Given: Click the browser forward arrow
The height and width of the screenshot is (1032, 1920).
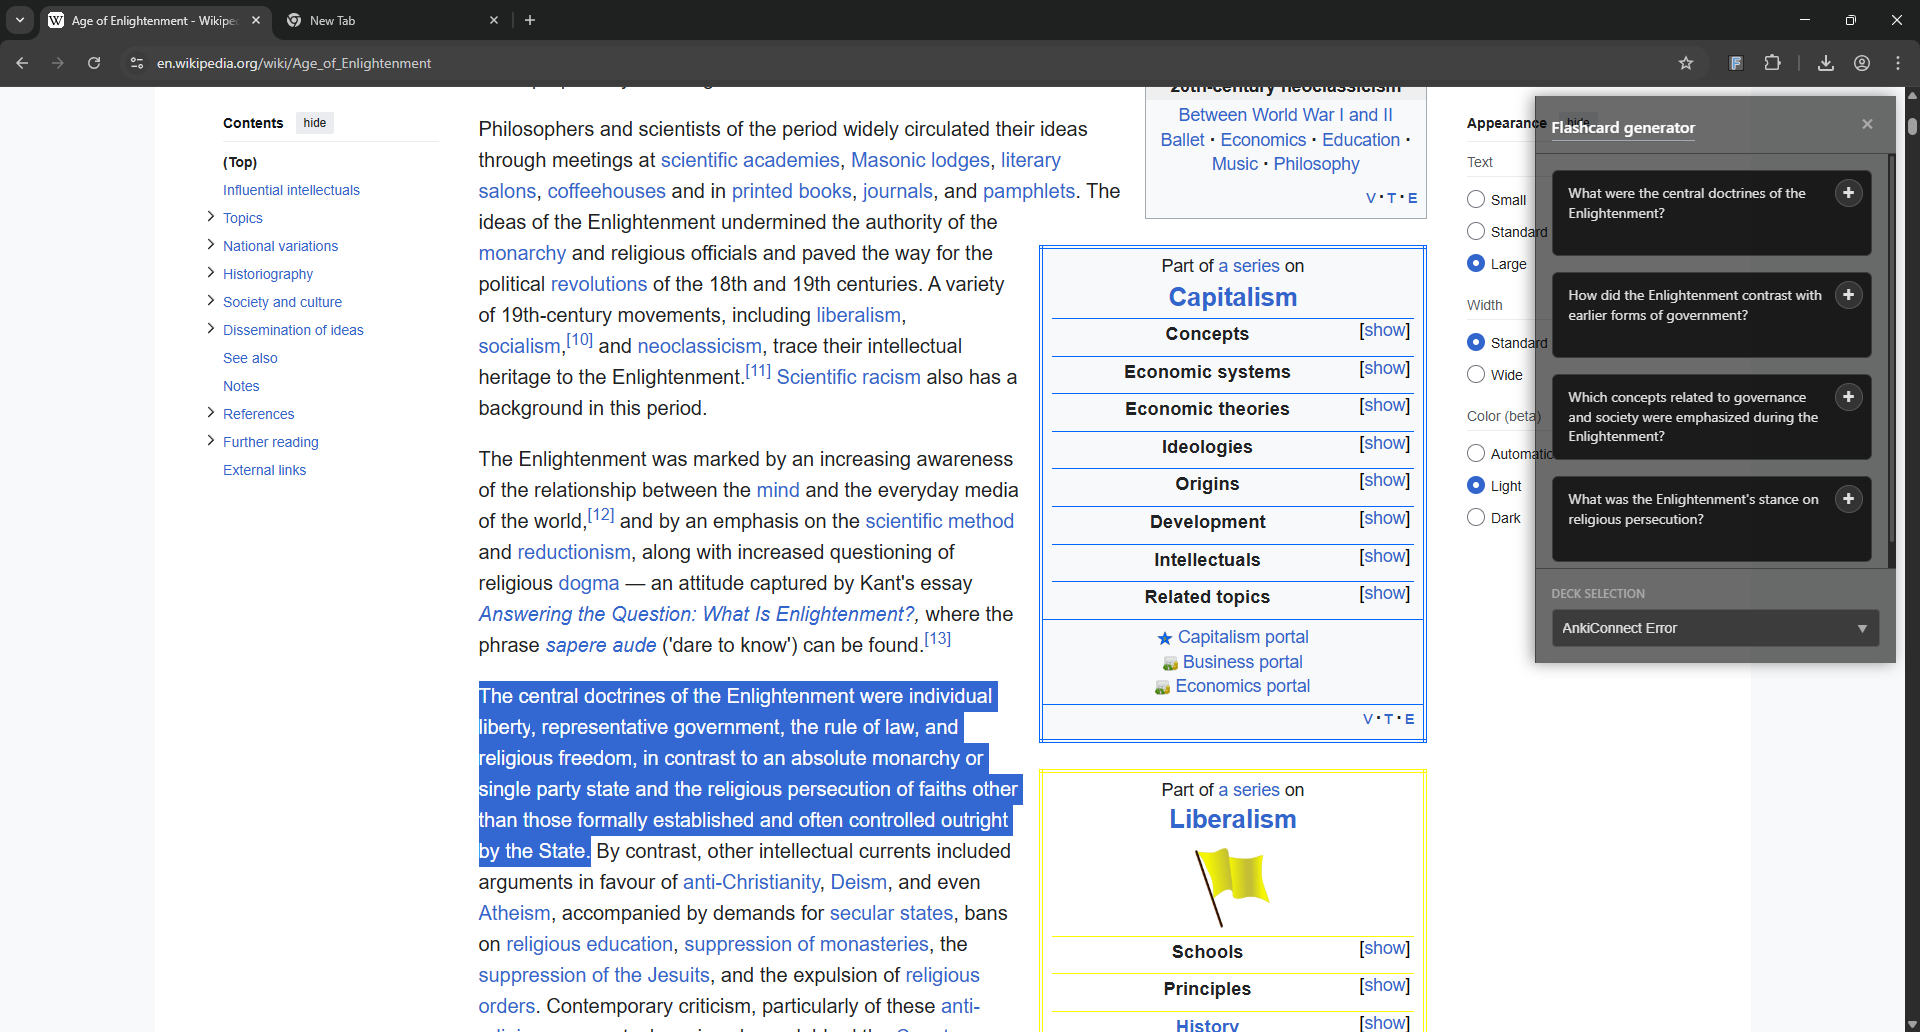Looking at the screenshot, I should 58,63.
